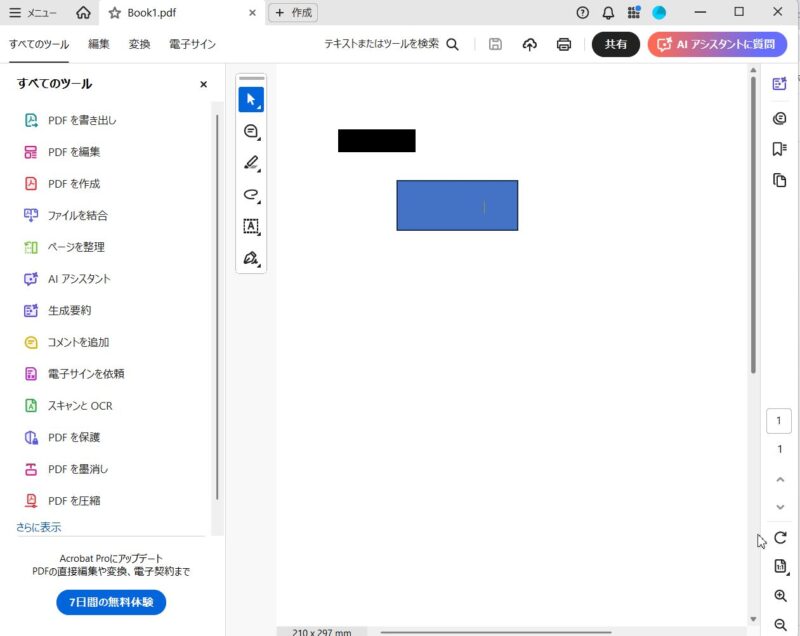Open the print dialog icon
Viewport: 800px width, 636px height.
pos(563,44)
